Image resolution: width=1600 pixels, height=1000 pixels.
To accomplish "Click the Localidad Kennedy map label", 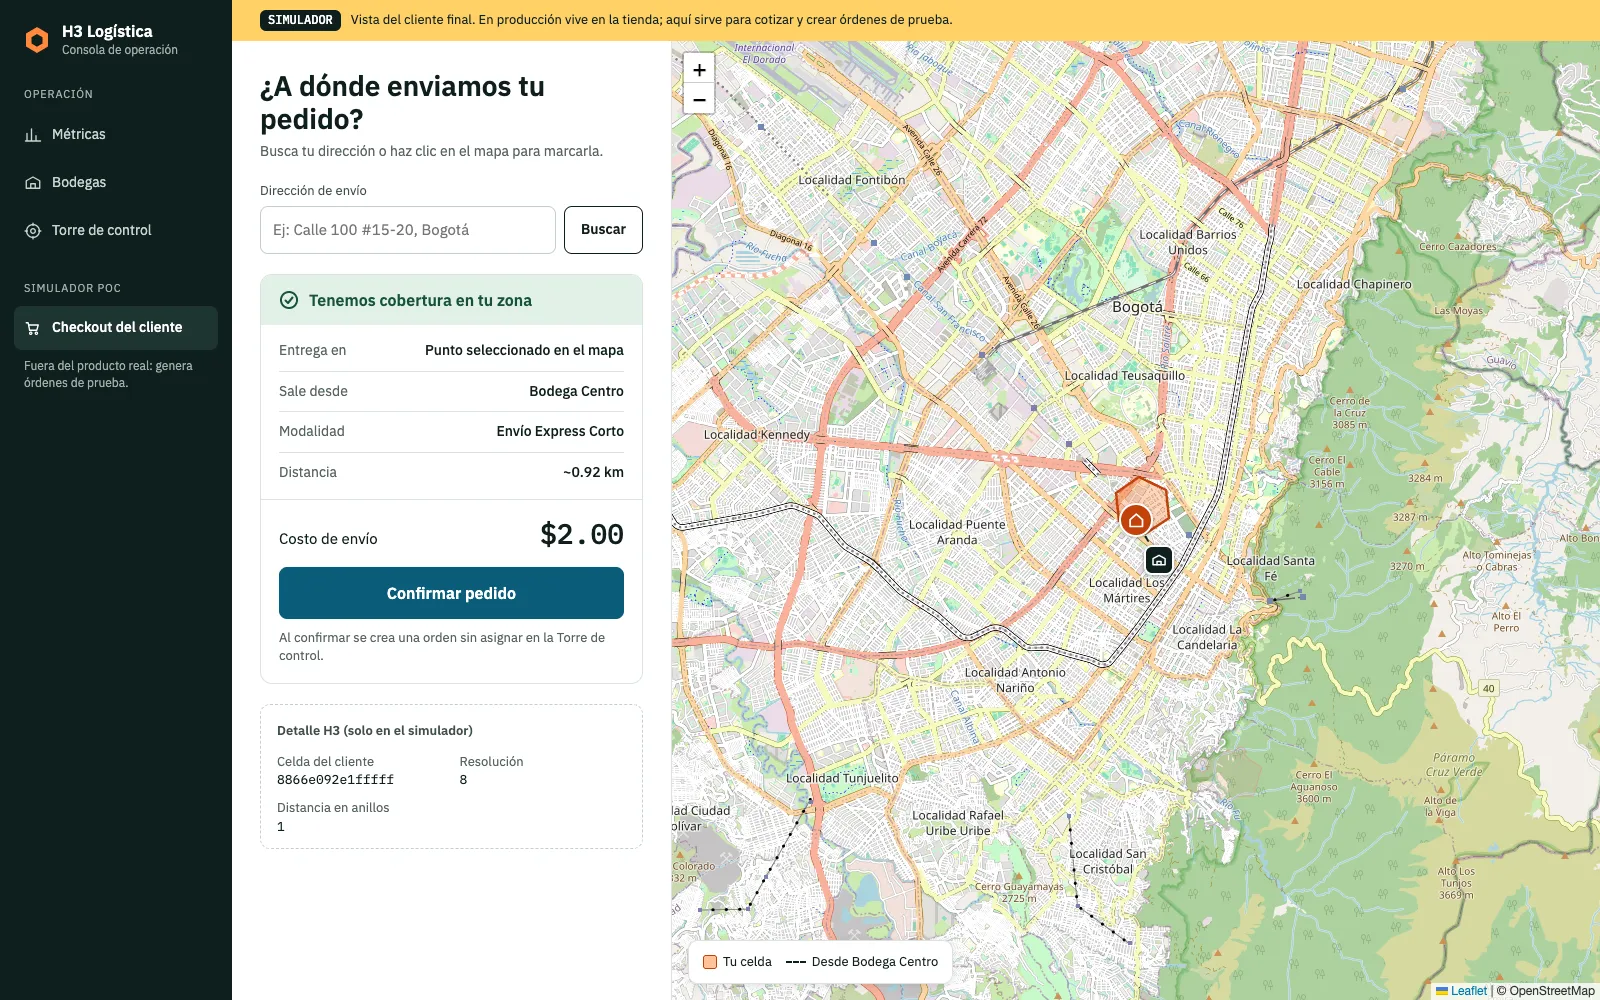I will tap(757, 434).
